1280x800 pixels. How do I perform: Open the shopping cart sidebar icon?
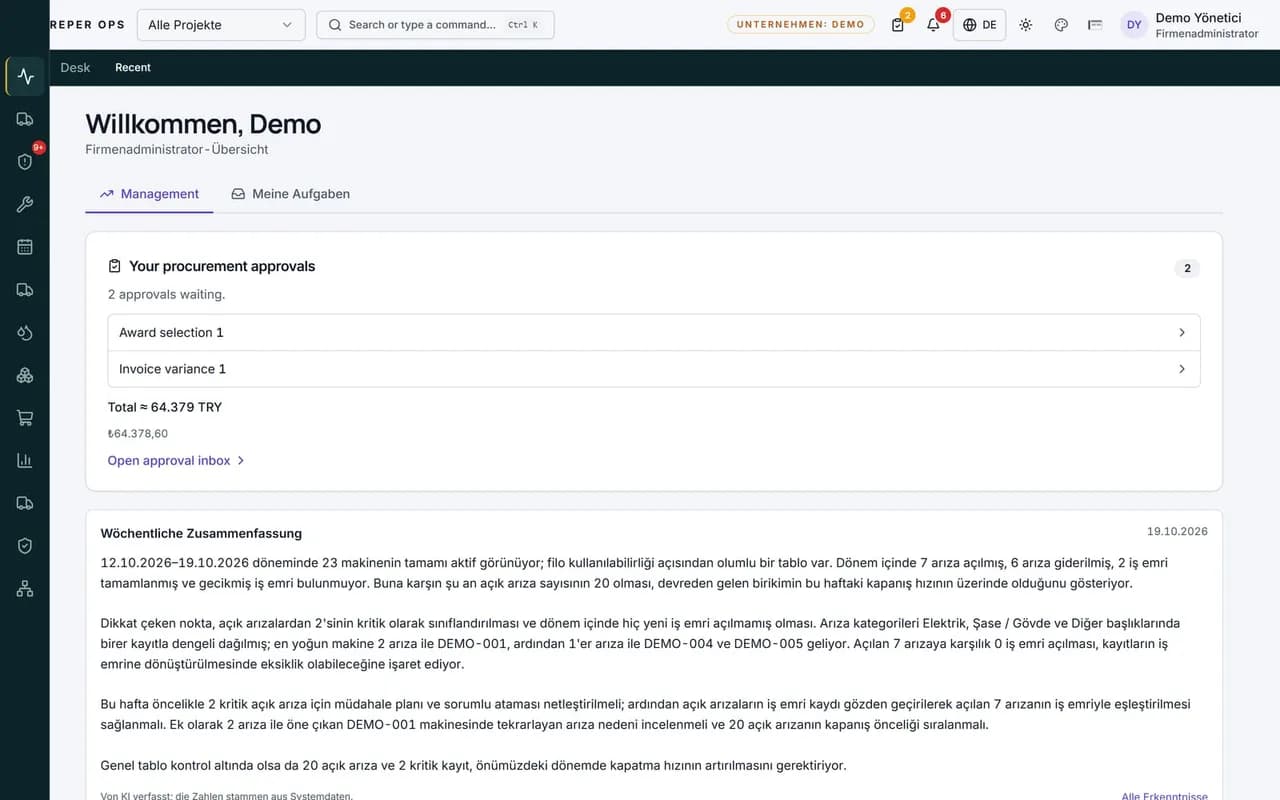point(25,418)
